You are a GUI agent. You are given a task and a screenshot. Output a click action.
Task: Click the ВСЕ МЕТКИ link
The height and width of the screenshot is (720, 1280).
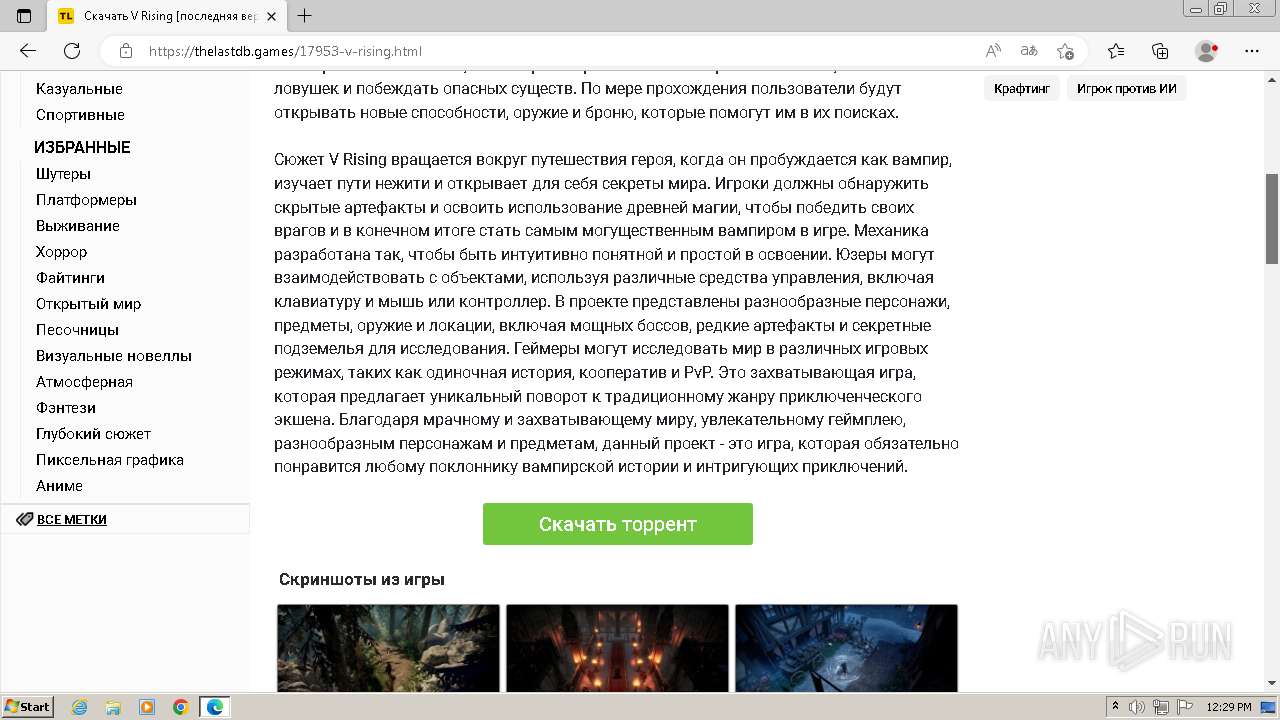(x=72, y=519)
